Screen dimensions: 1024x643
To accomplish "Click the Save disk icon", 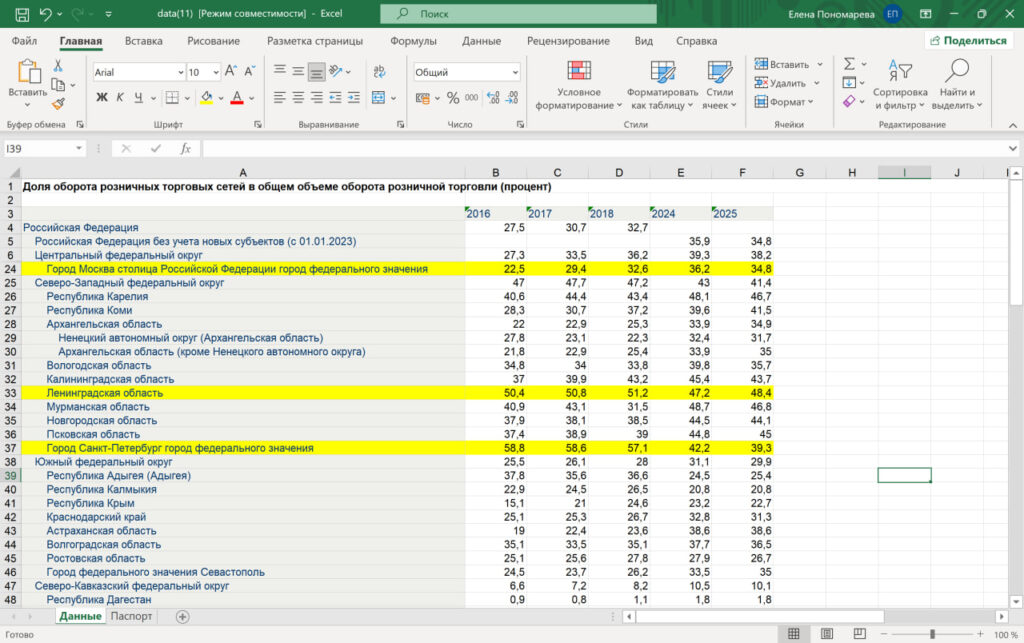I will pos(22,14).
